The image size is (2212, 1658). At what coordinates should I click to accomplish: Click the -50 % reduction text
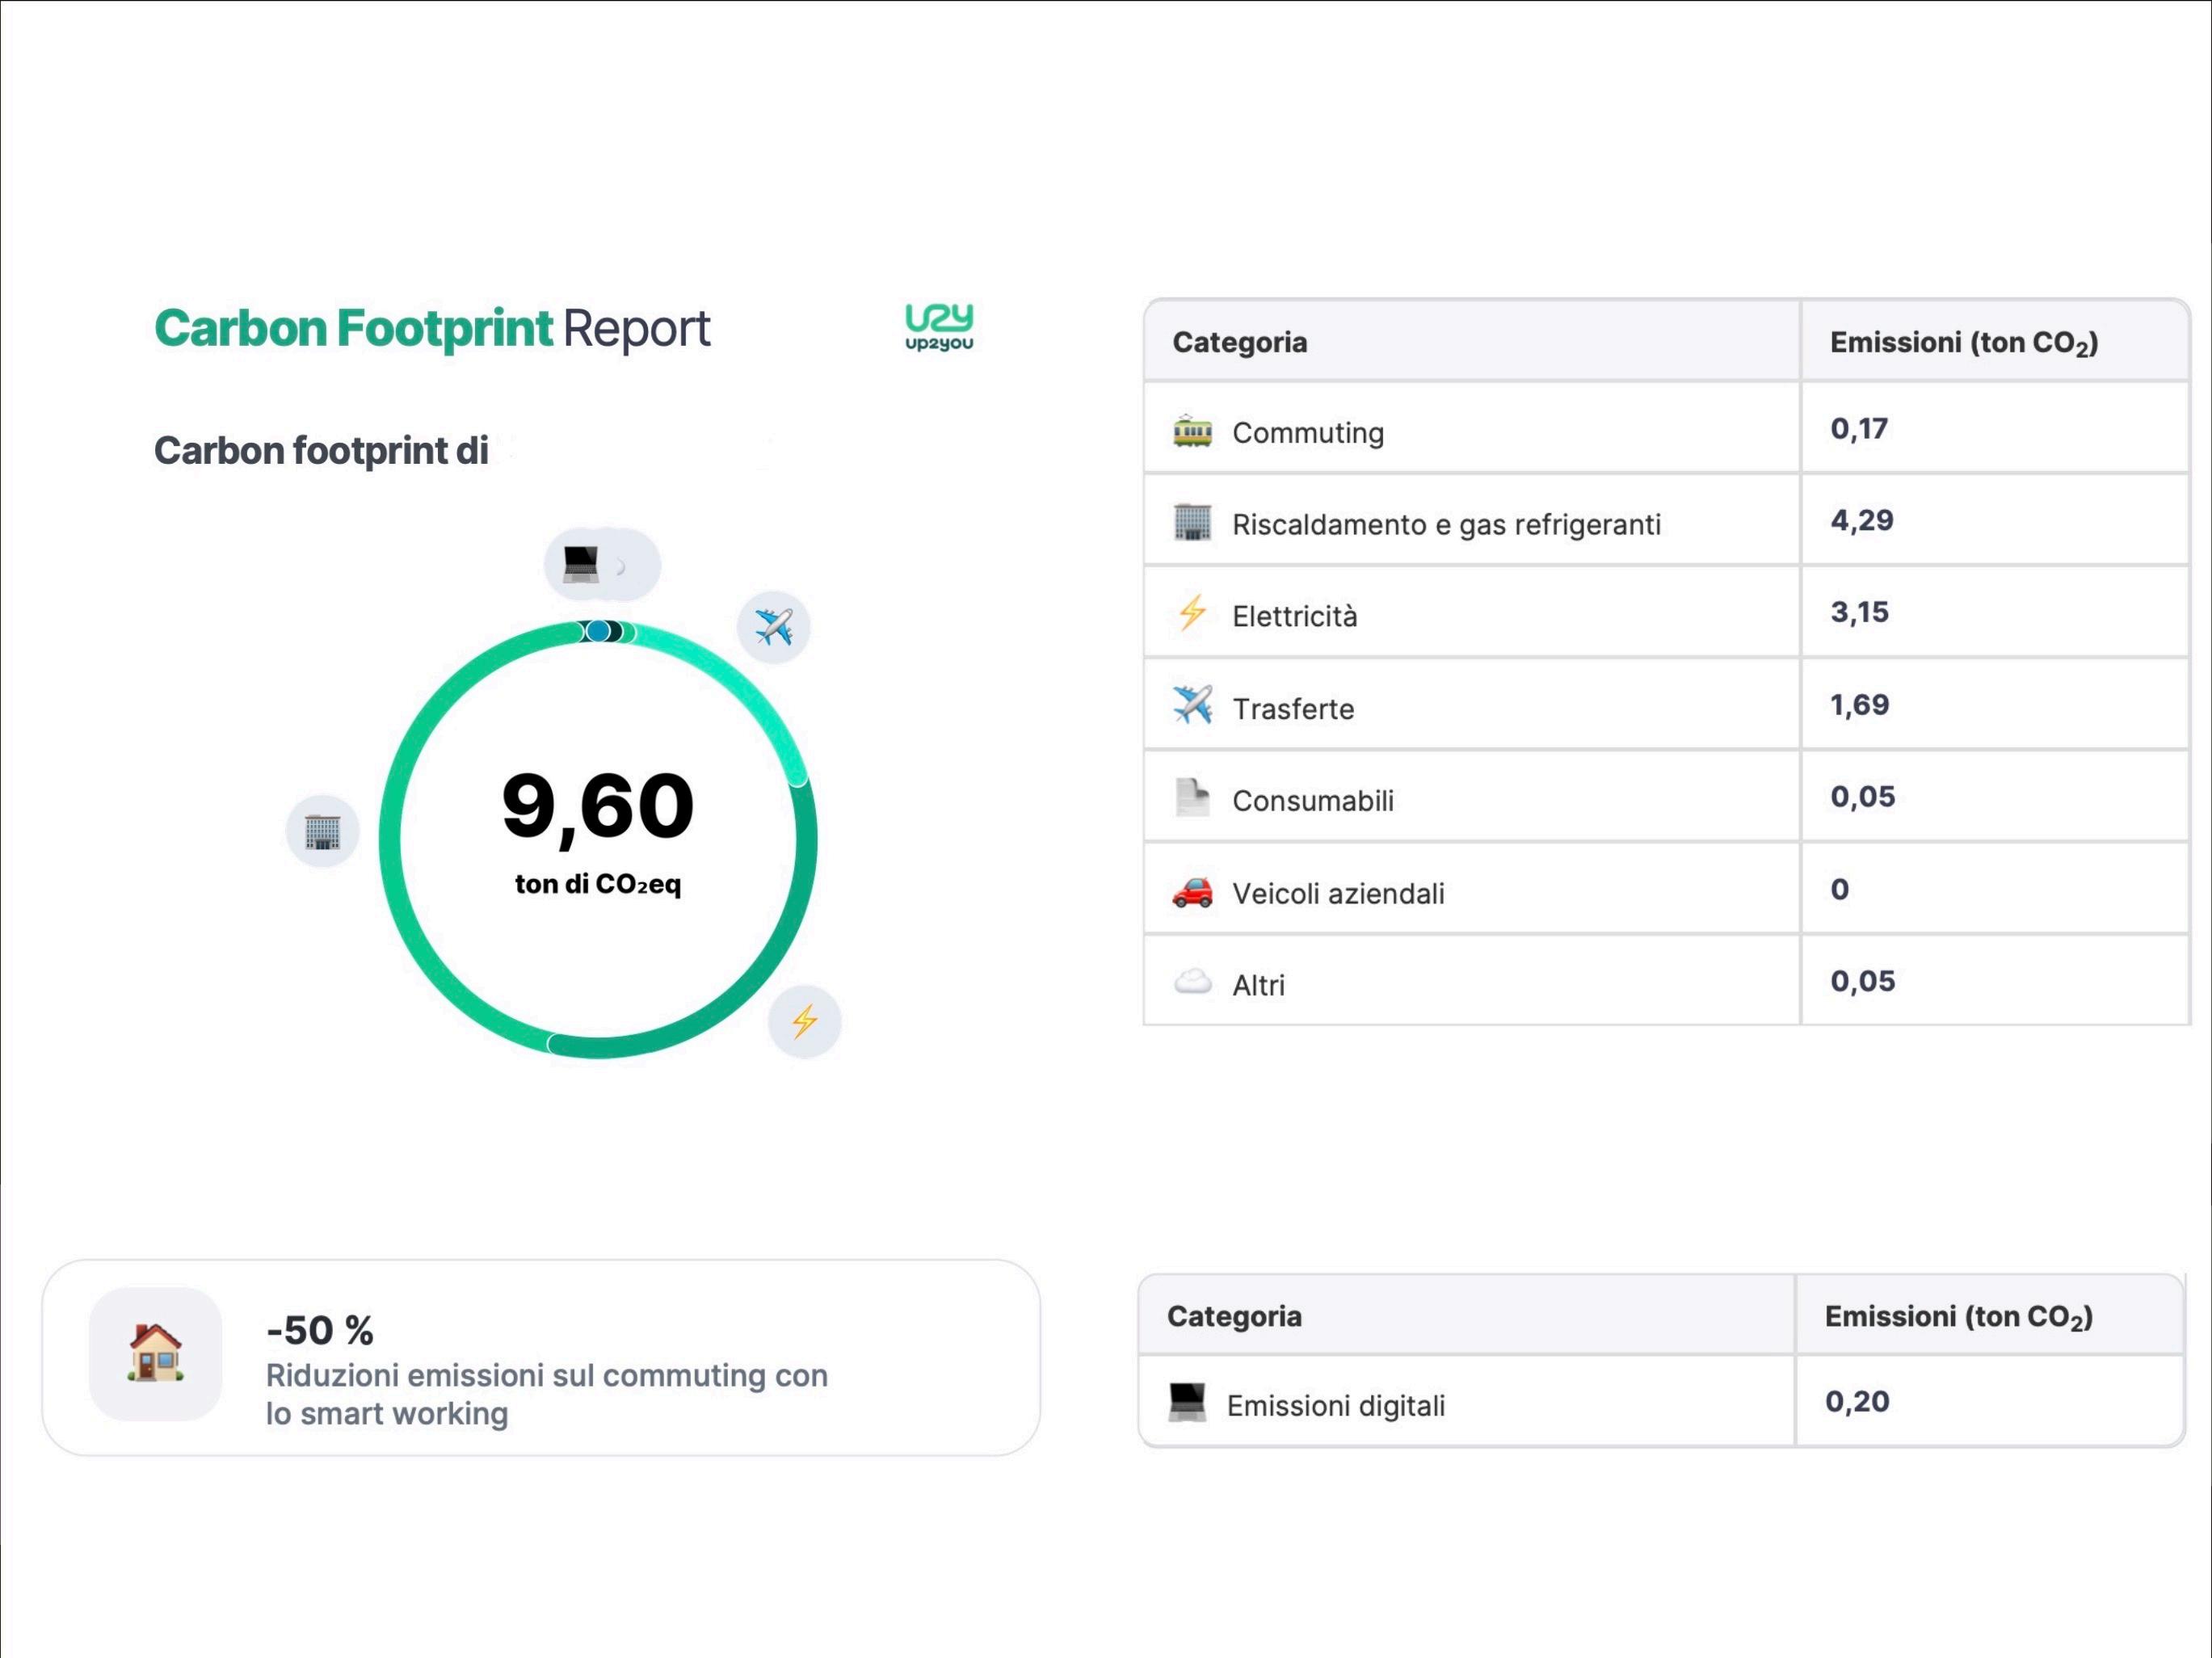point(320,1331)
